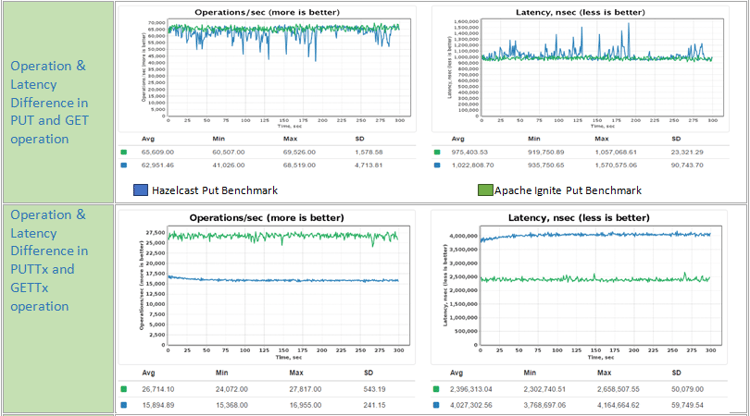
Task: Click the latency maximum 2,658,507.55
Action: click(618, 389)
